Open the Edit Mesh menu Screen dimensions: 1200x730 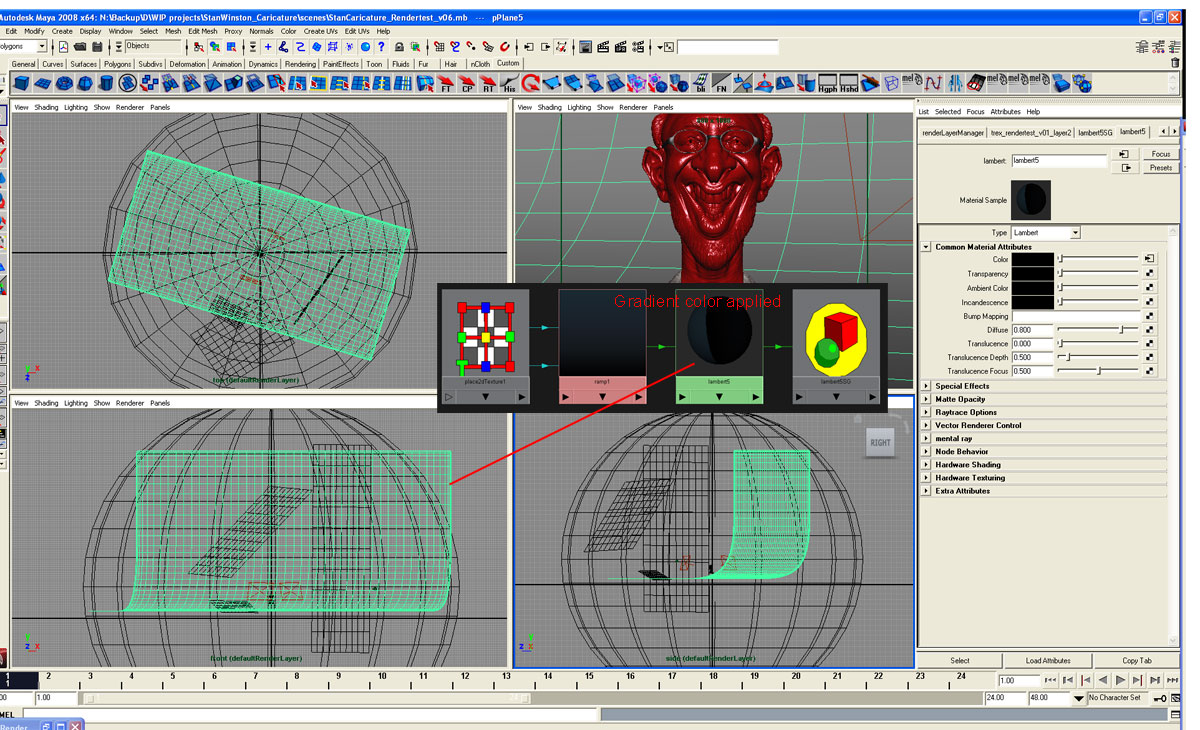coord(202,30)
